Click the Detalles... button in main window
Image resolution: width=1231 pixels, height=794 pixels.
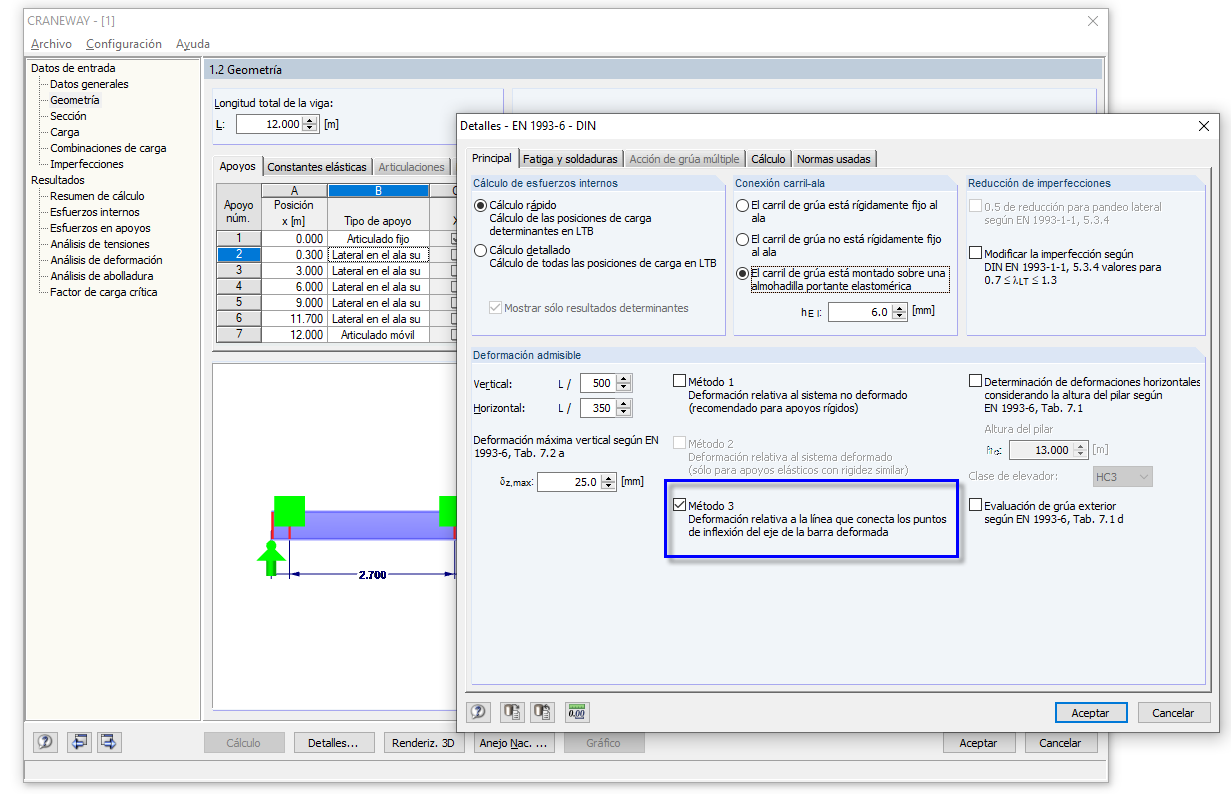(334, 743)
